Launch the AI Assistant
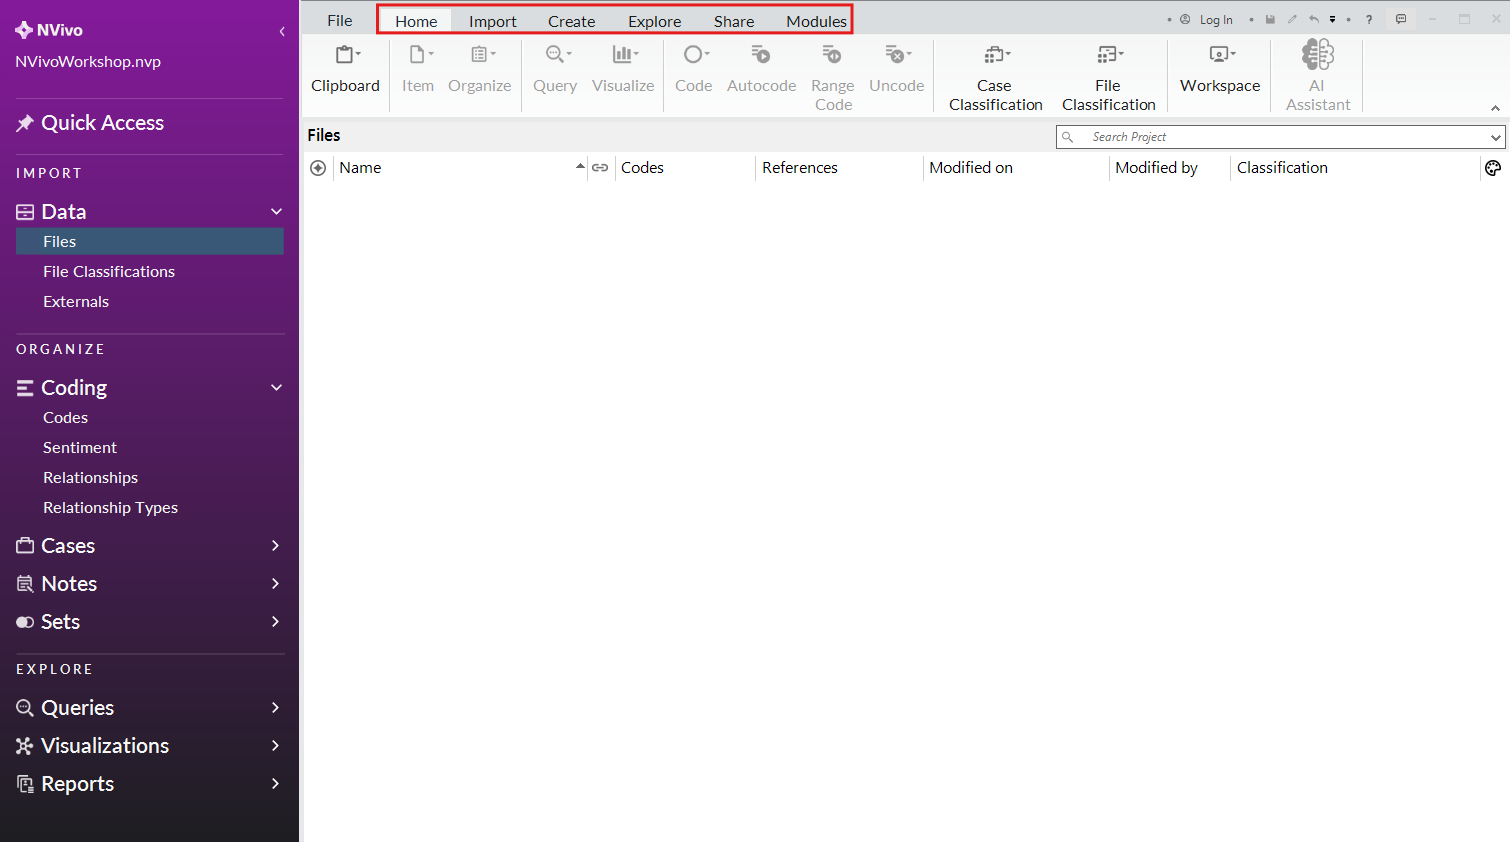The height and width of the screenshot is (842, 1510). point(1317,76)
